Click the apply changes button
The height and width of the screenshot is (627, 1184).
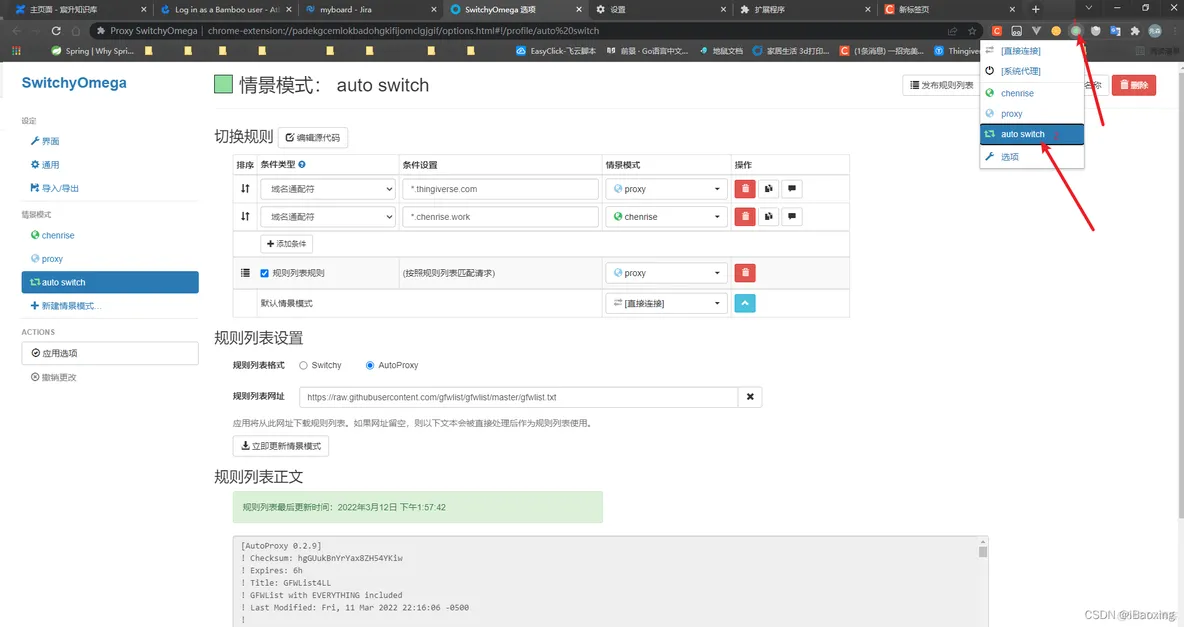[110, 353]
